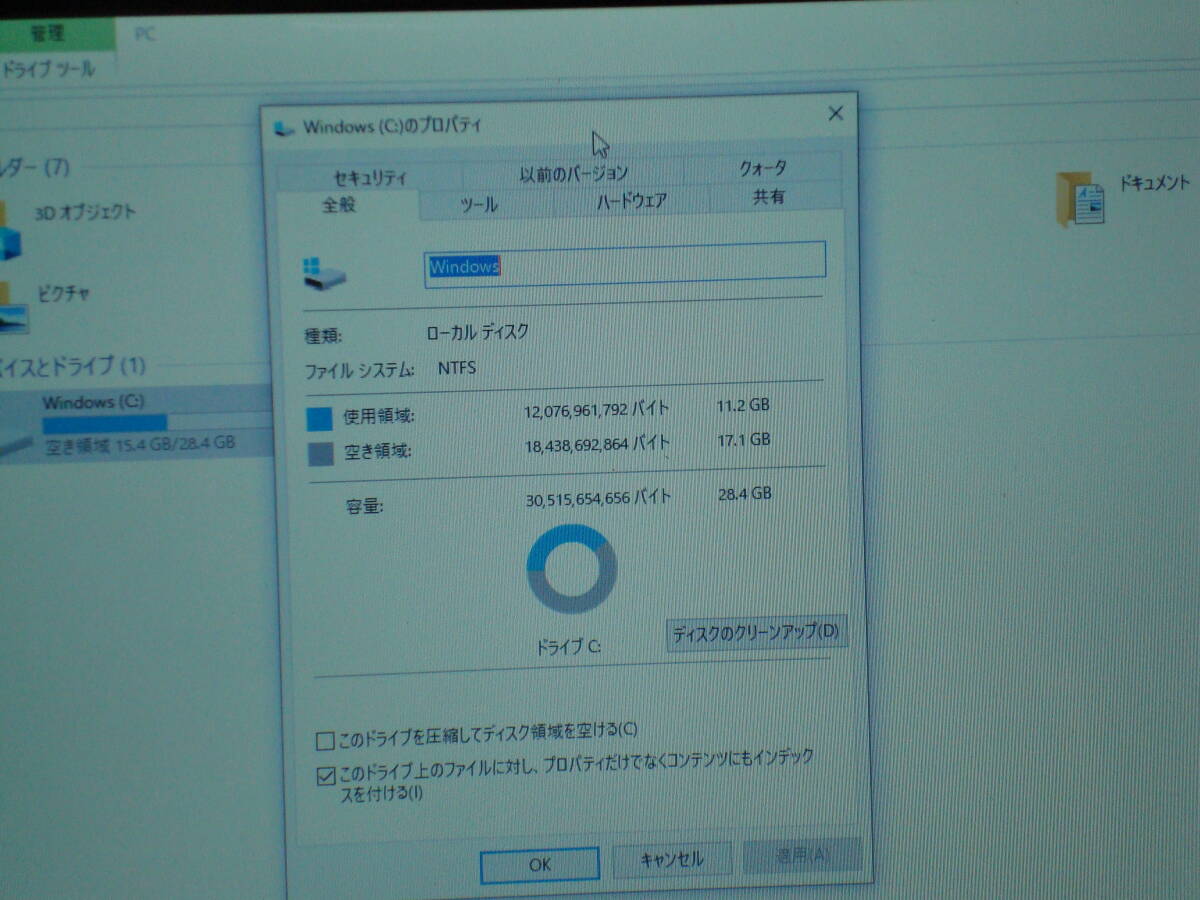Collapse the フォルダー (7) group header

[35, 166]
